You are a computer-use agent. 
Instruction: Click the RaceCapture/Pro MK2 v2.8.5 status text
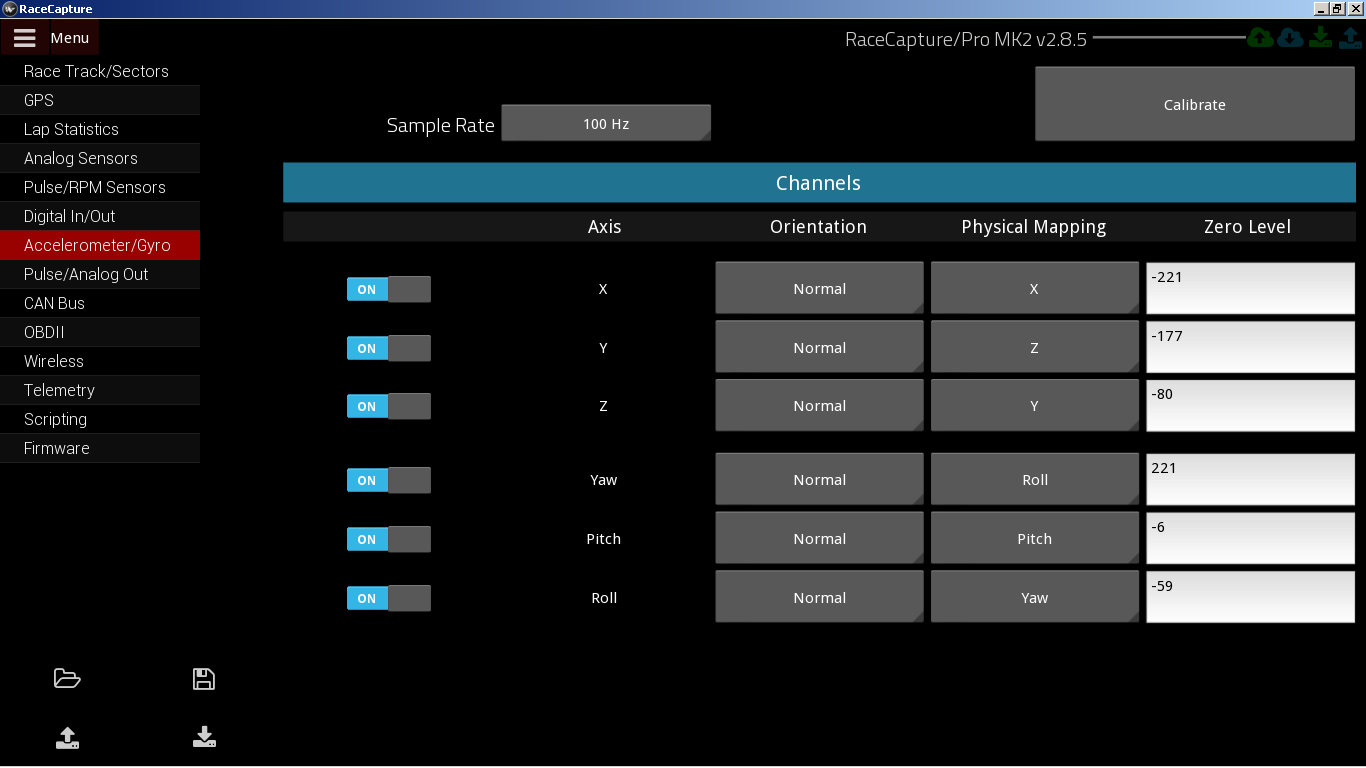tap(966, 40)
